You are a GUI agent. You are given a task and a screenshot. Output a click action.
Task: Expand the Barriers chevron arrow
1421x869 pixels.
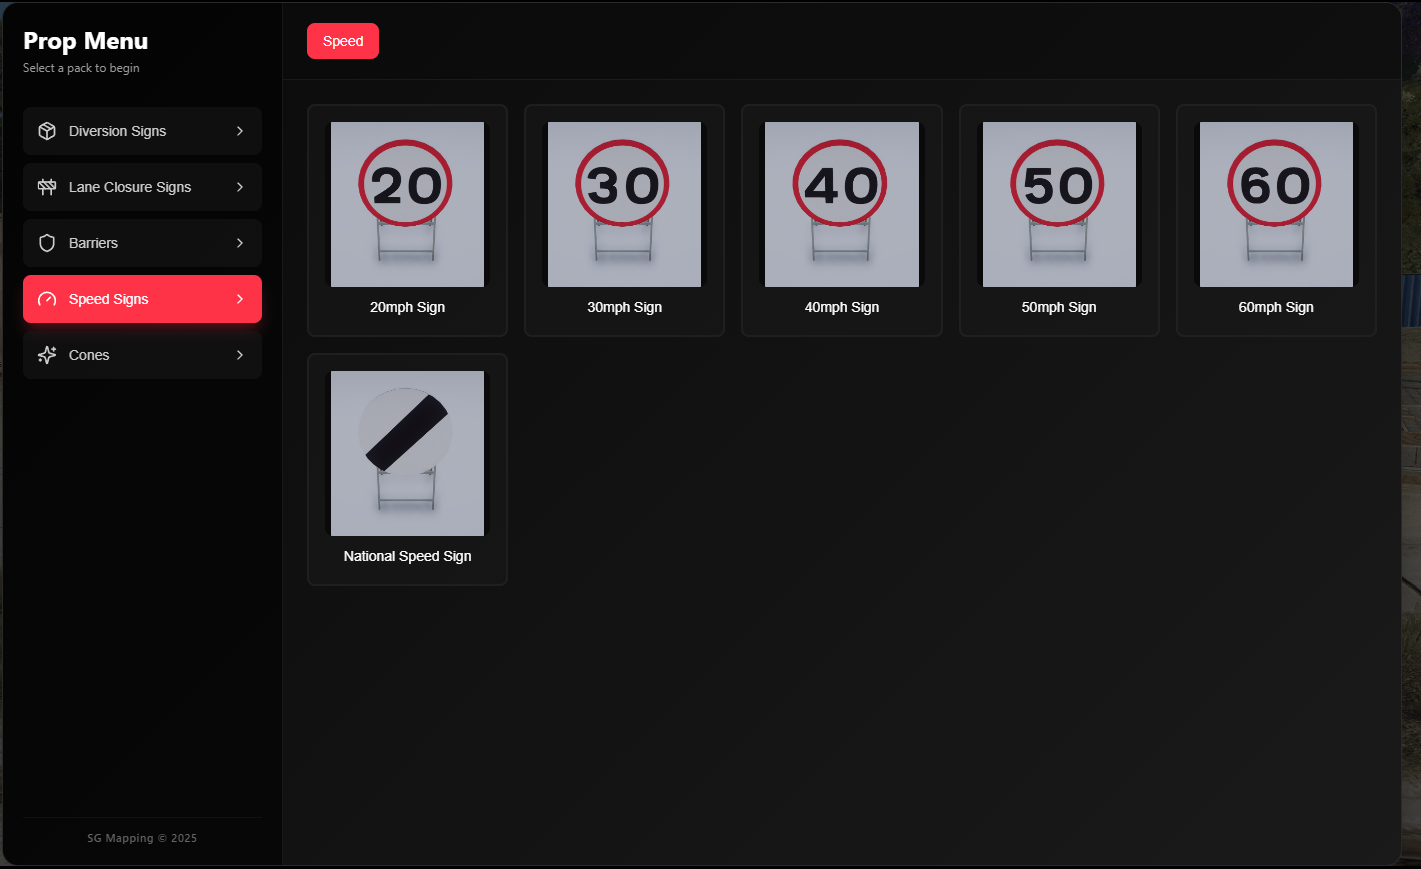pyautogui.click(x=240, y=243)
